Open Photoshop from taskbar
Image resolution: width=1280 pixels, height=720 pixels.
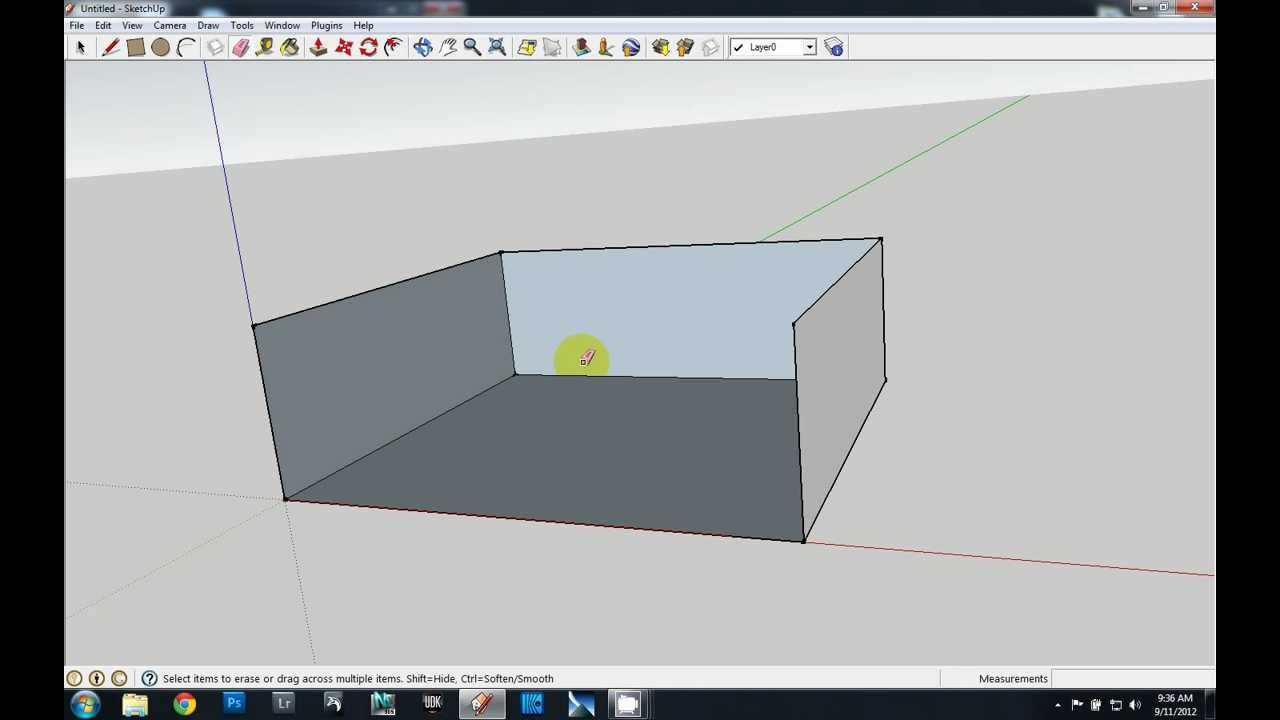click(234, 704)
